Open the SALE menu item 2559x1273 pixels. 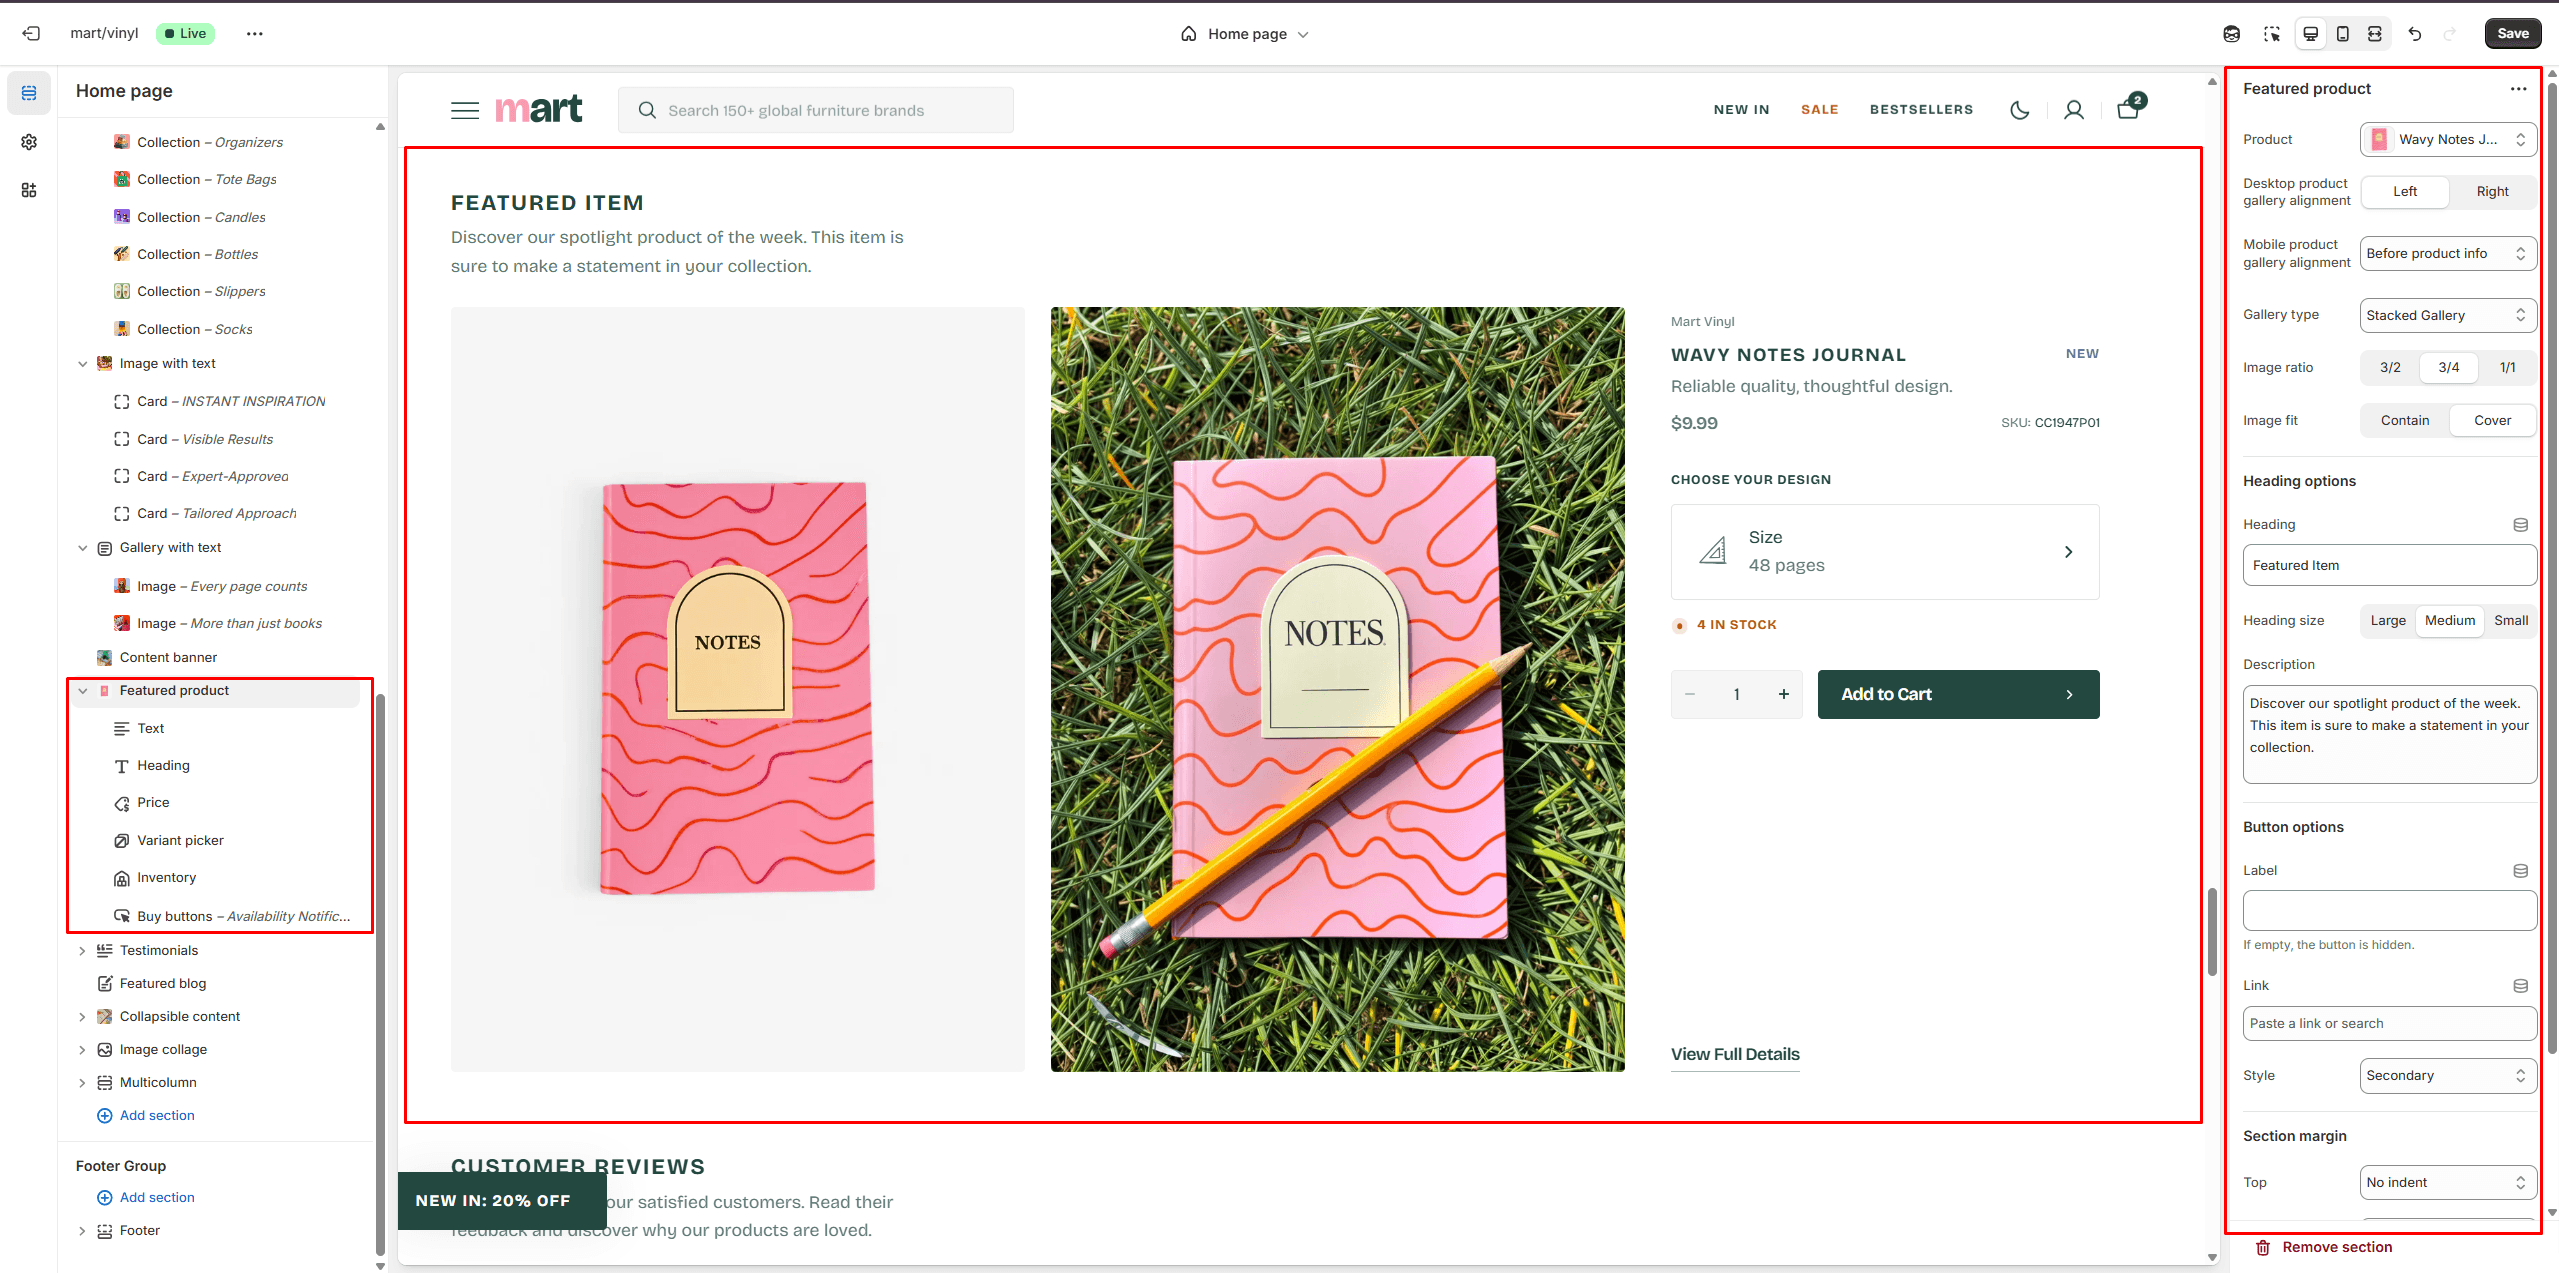tap(1819, 110)
